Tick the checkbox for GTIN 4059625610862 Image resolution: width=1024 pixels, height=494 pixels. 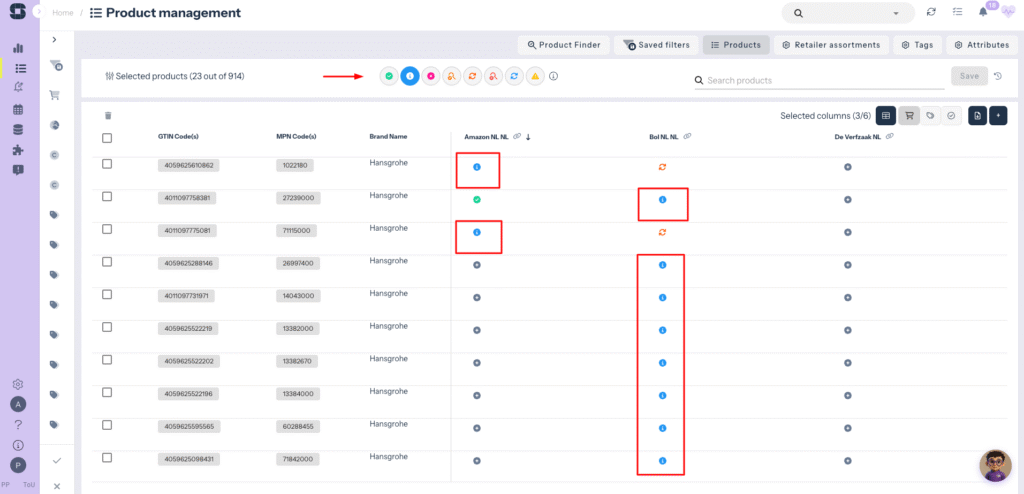107,164
